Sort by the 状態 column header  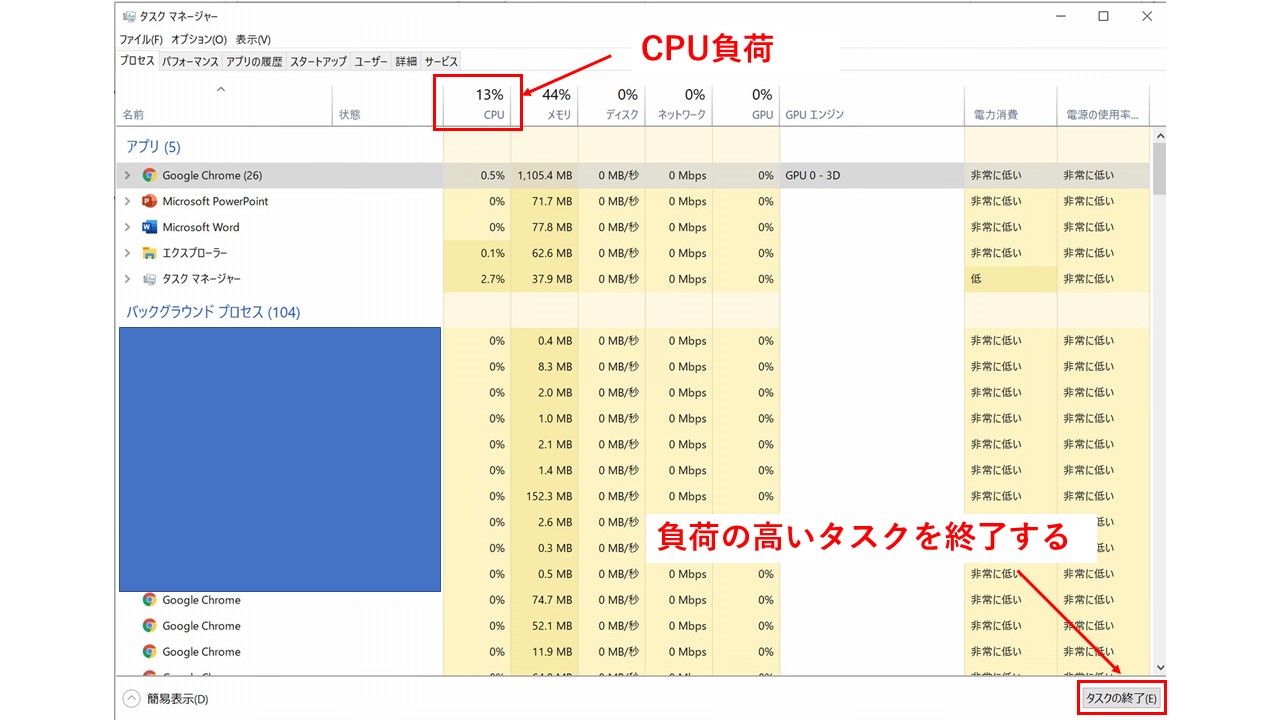pos(387,104)
